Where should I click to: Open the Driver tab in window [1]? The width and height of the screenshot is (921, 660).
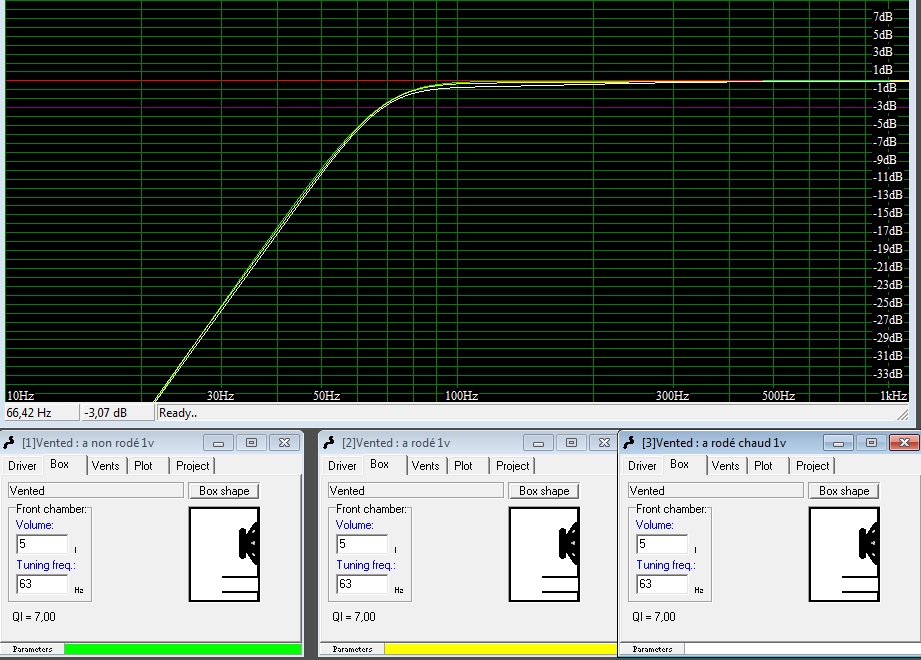point(22,465)
